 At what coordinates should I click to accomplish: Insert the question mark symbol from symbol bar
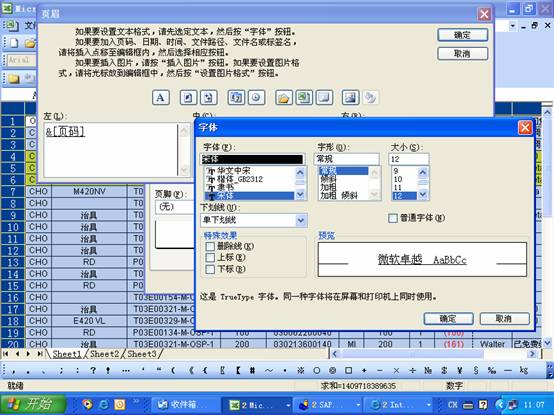[x=93, y=370]
